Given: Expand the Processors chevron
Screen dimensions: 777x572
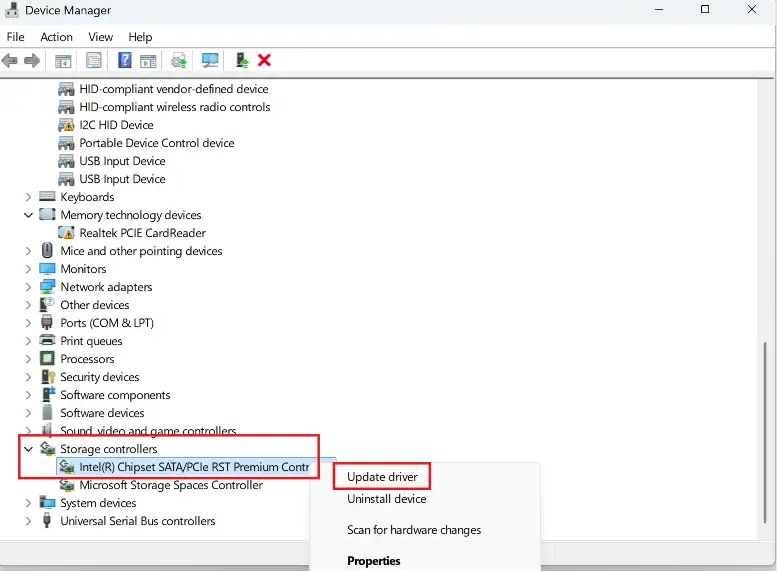Looking at the screenshot, I should tap(28, 359).
